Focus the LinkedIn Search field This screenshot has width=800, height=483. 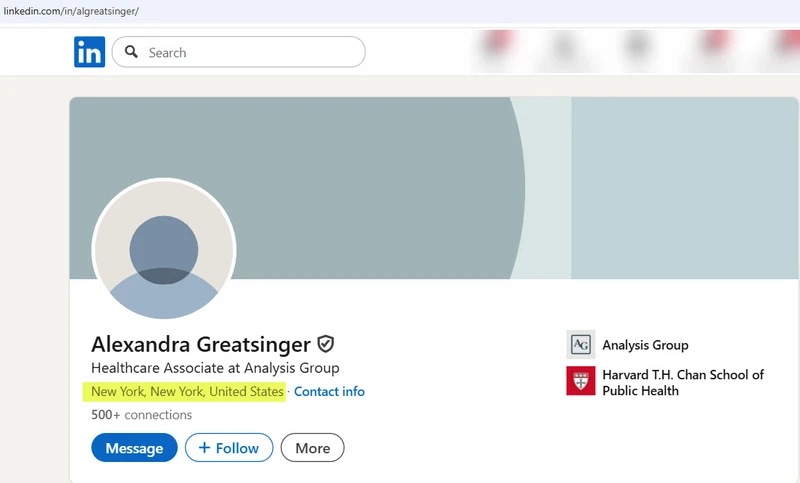[x=250, y=52]
